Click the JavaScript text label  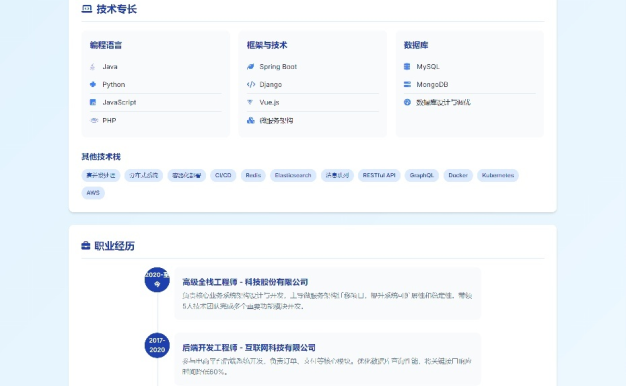coord(119,102)
